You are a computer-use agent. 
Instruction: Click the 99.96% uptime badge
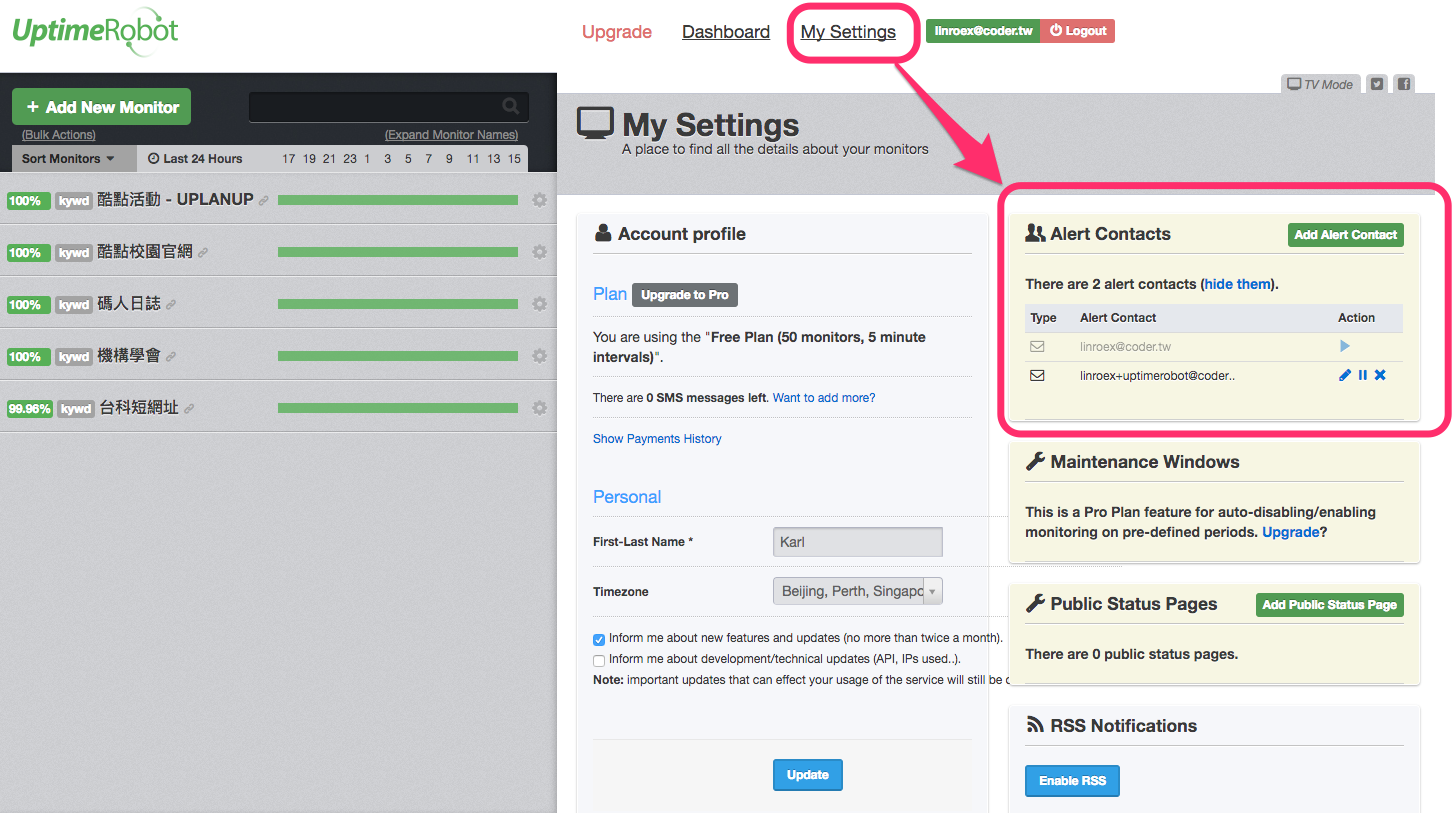[x=30, y=409]
